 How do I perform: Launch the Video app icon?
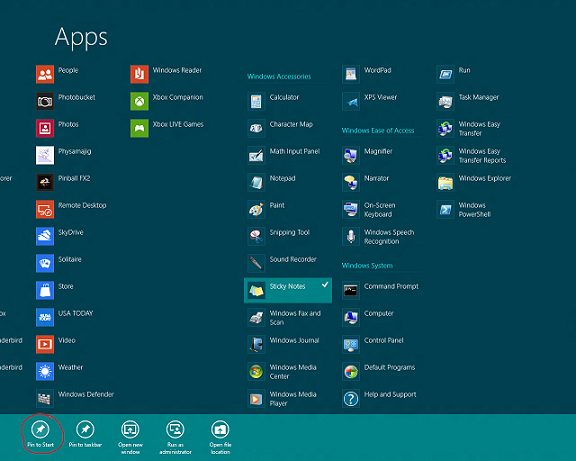pyautogui.click(x=45, y=344)
